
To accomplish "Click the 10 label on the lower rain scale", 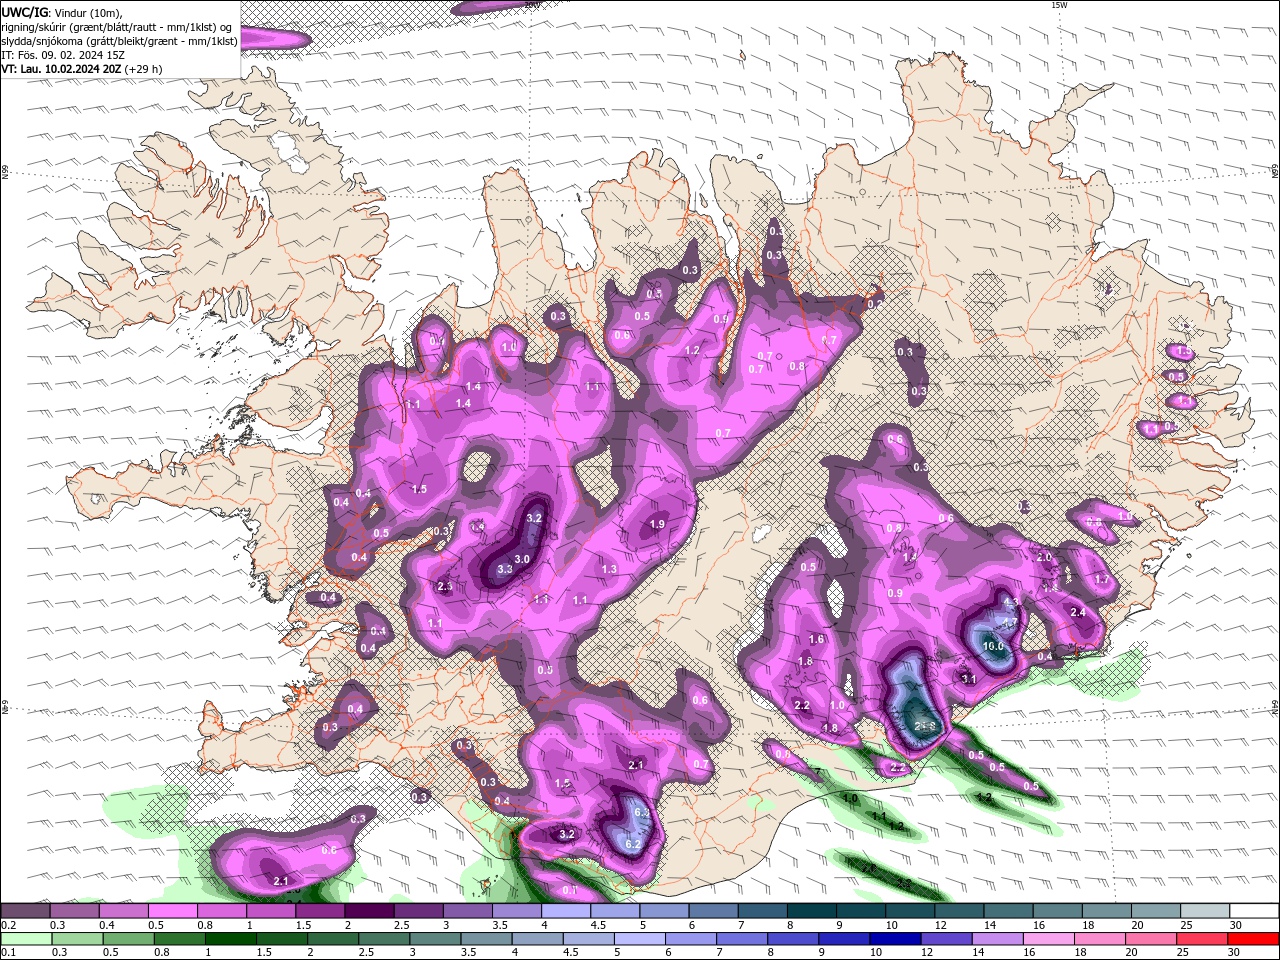I will coord(875,953).
